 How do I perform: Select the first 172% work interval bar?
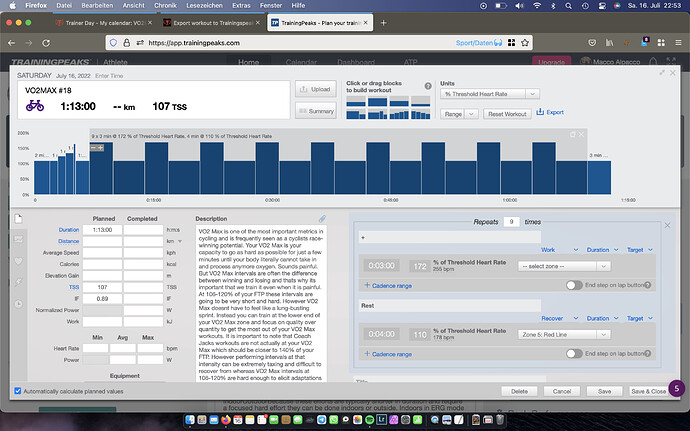[101, 168]
